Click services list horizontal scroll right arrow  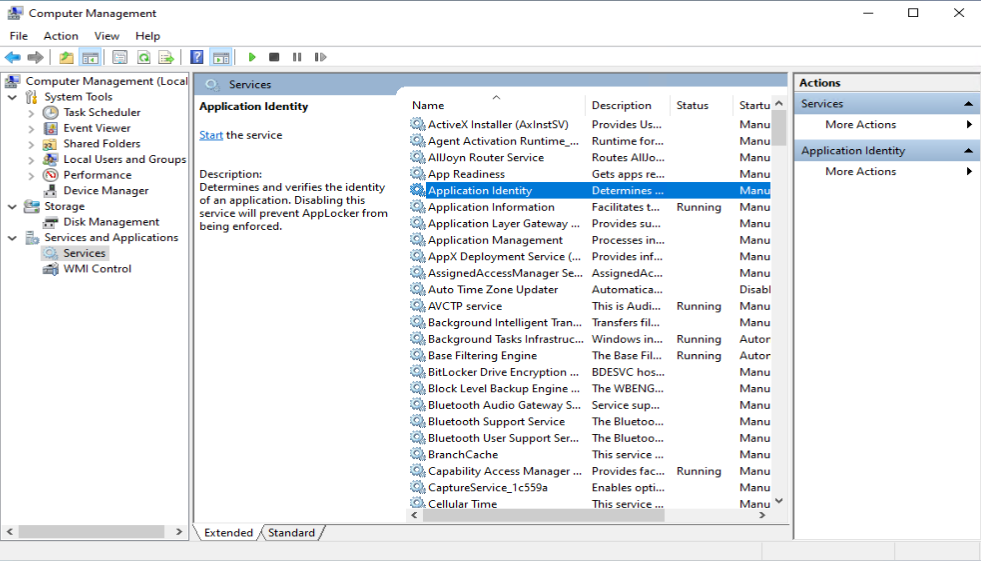(x=762, y=515)
